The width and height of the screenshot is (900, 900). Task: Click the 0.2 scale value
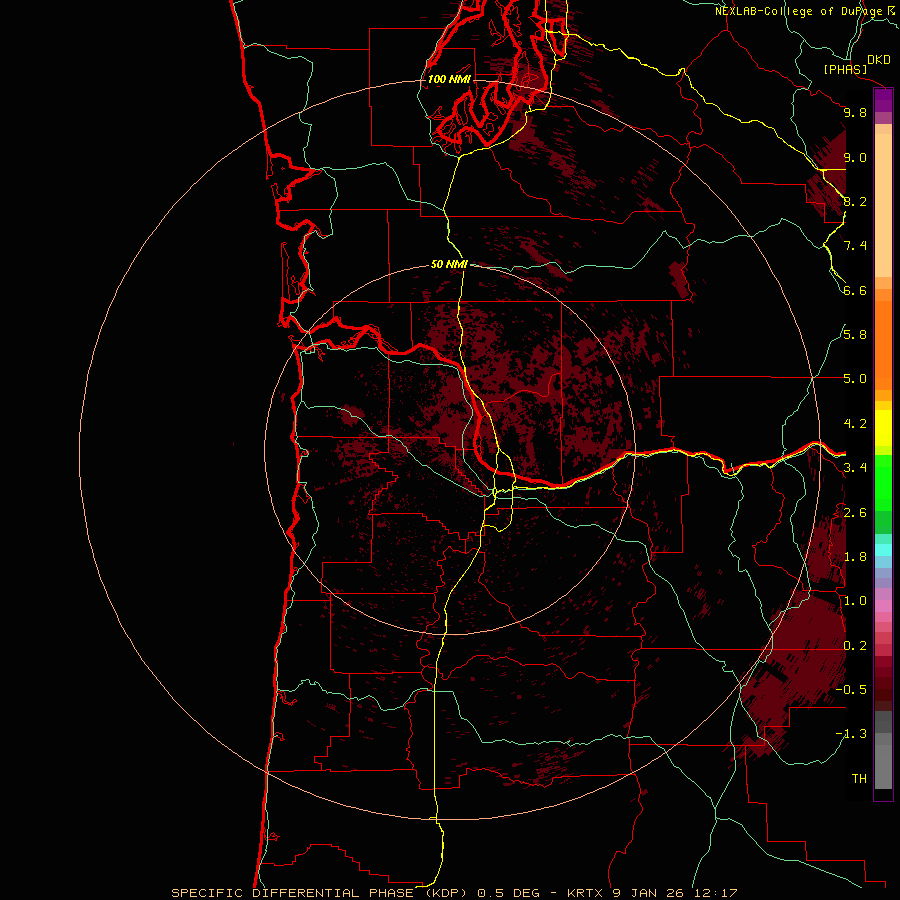[x=855, y=646]
